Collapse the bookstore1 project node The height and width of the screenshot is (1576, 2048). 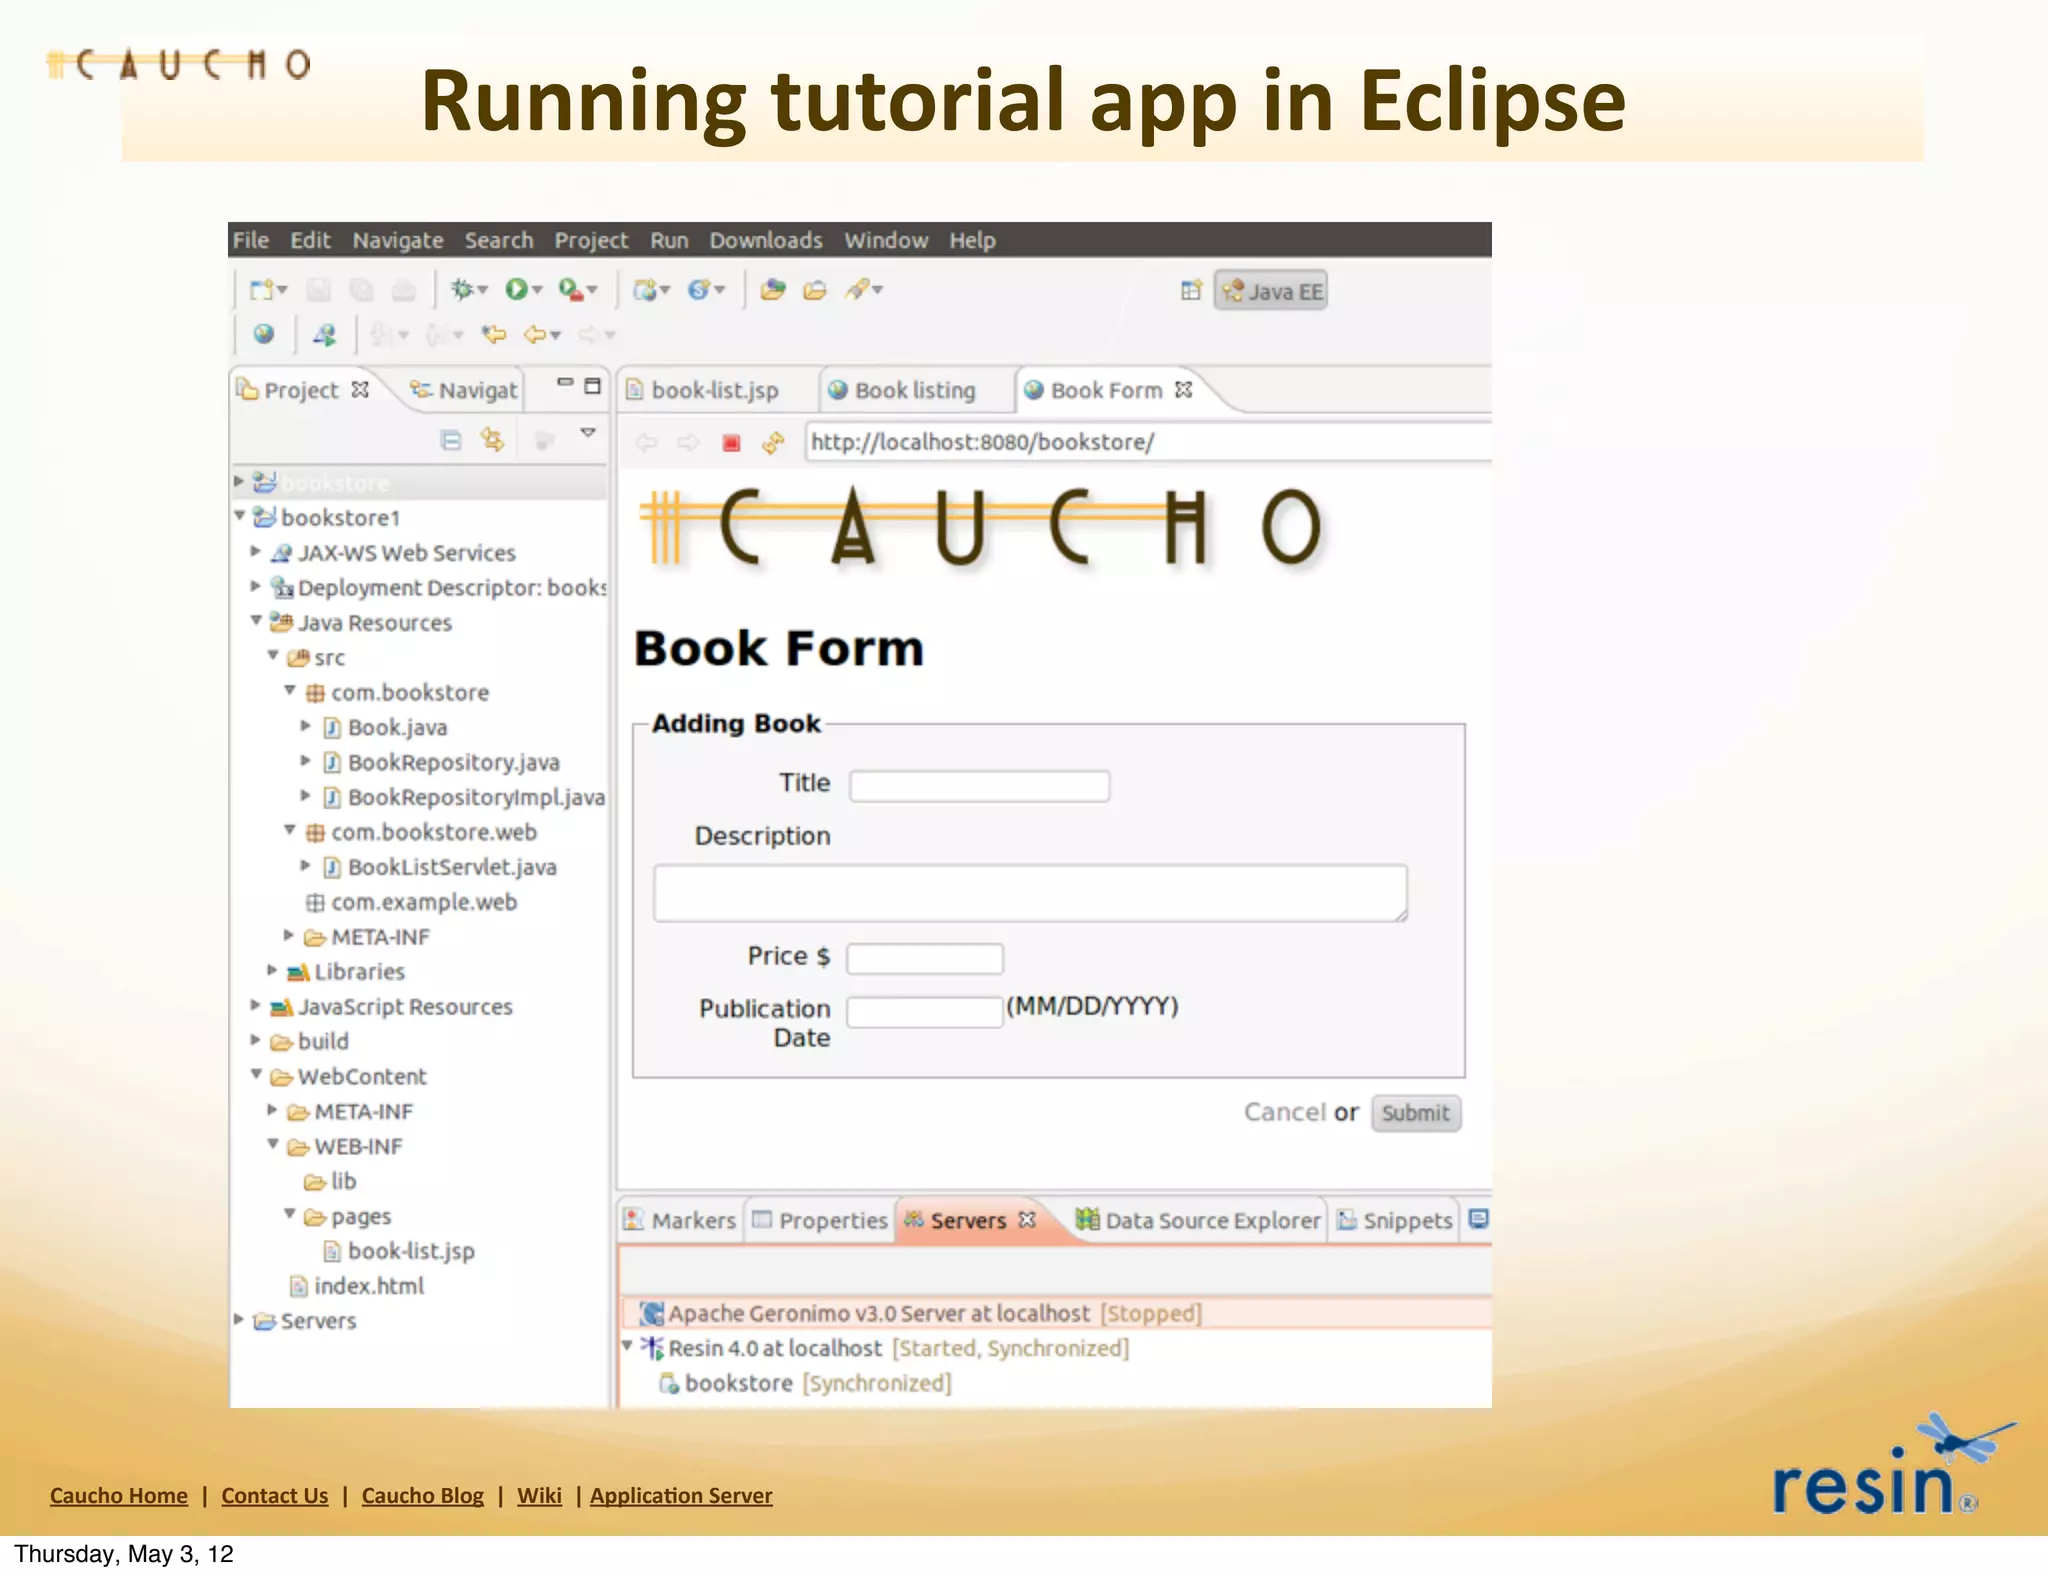click(240, 516)
